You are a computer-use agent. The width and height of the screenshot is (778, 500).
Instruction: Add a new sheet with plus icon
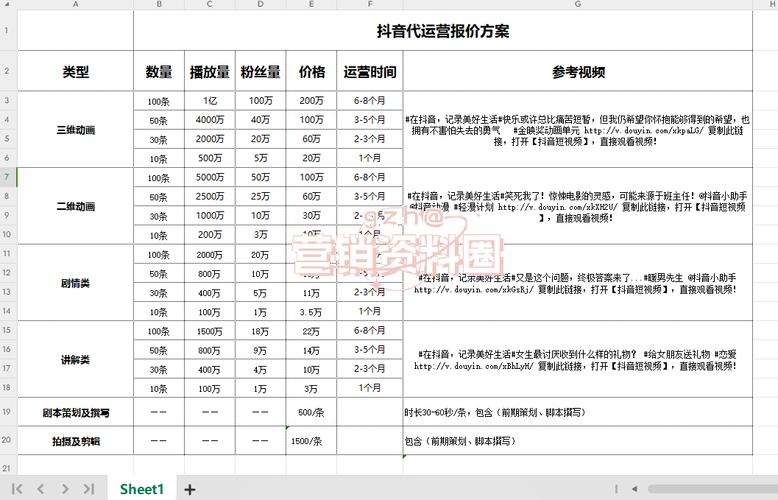[x=189, y=489]
